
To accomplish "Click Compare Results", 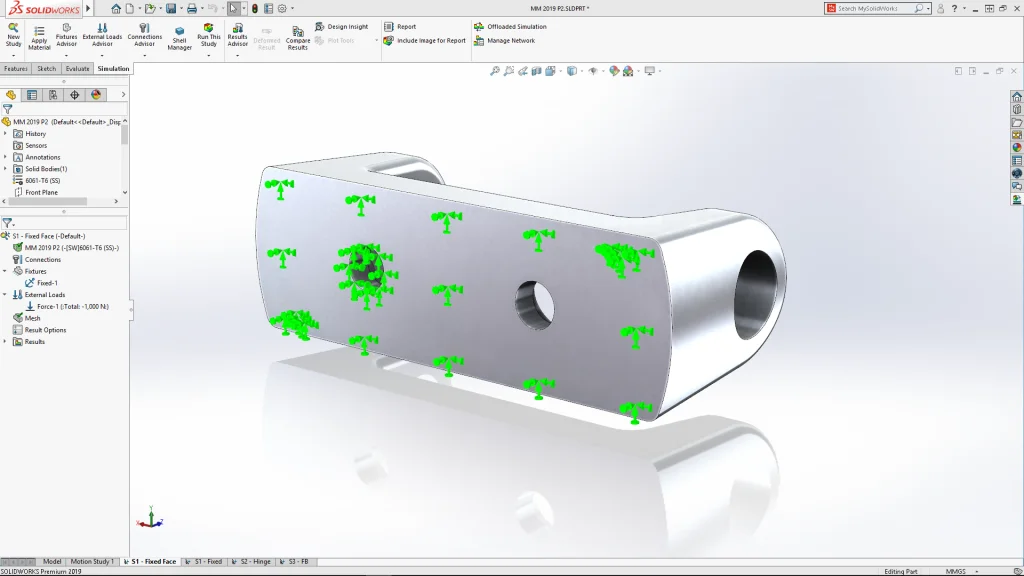I will [297, 39].
